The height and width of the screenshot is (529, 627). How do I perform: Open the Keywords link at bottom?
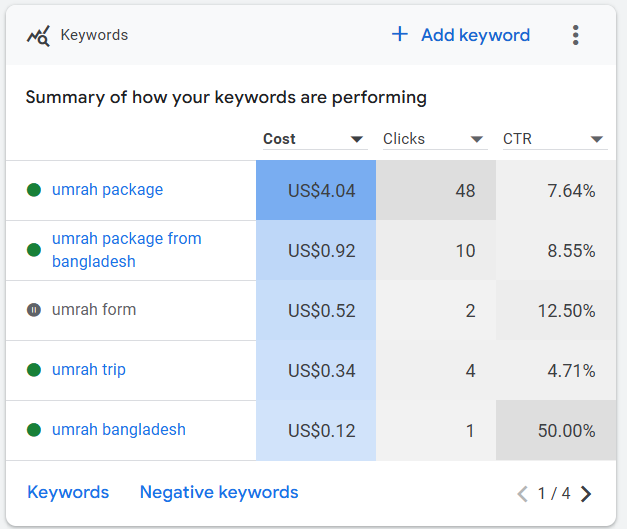click(x=68, y=492)
